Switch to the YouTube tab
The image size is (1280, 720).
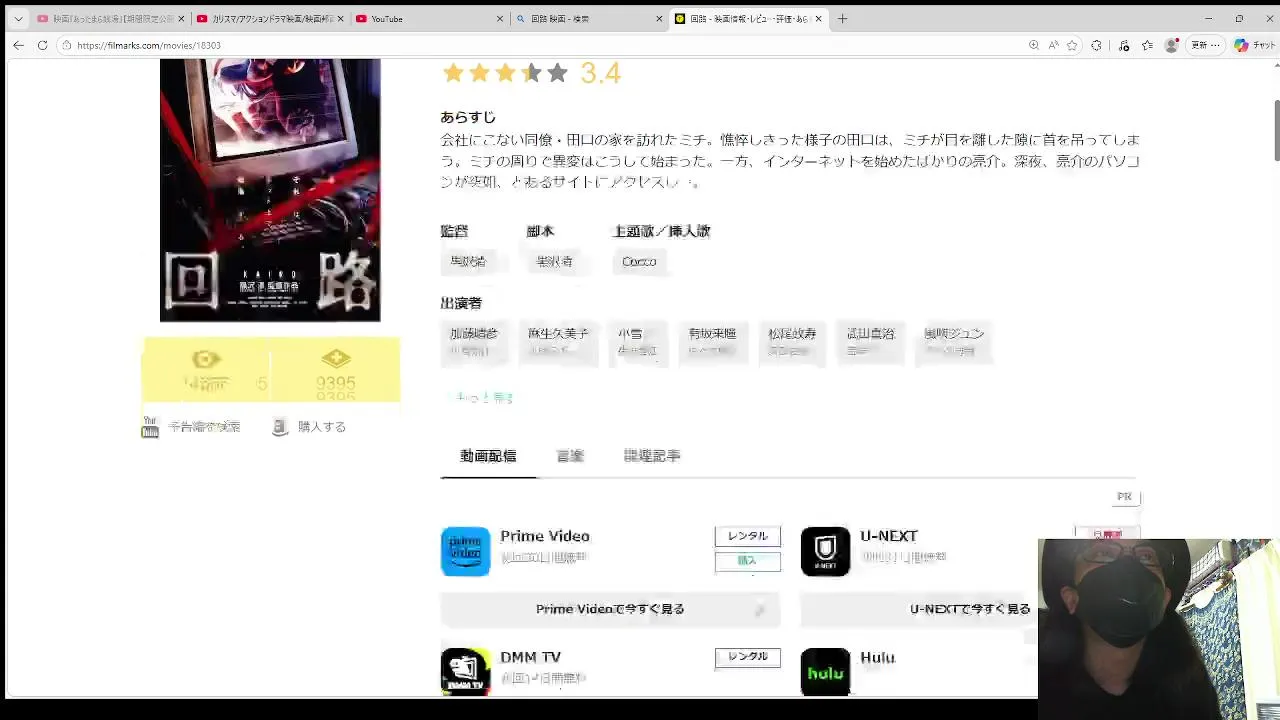430,19
